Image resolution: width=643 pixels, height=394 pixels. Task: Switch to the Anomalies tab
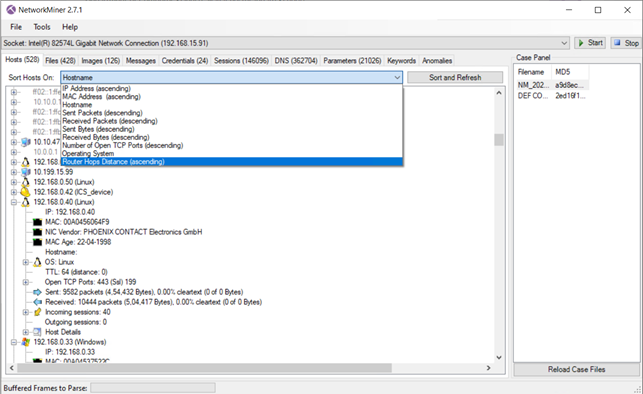pyautogui.click(x=437, y=61)
